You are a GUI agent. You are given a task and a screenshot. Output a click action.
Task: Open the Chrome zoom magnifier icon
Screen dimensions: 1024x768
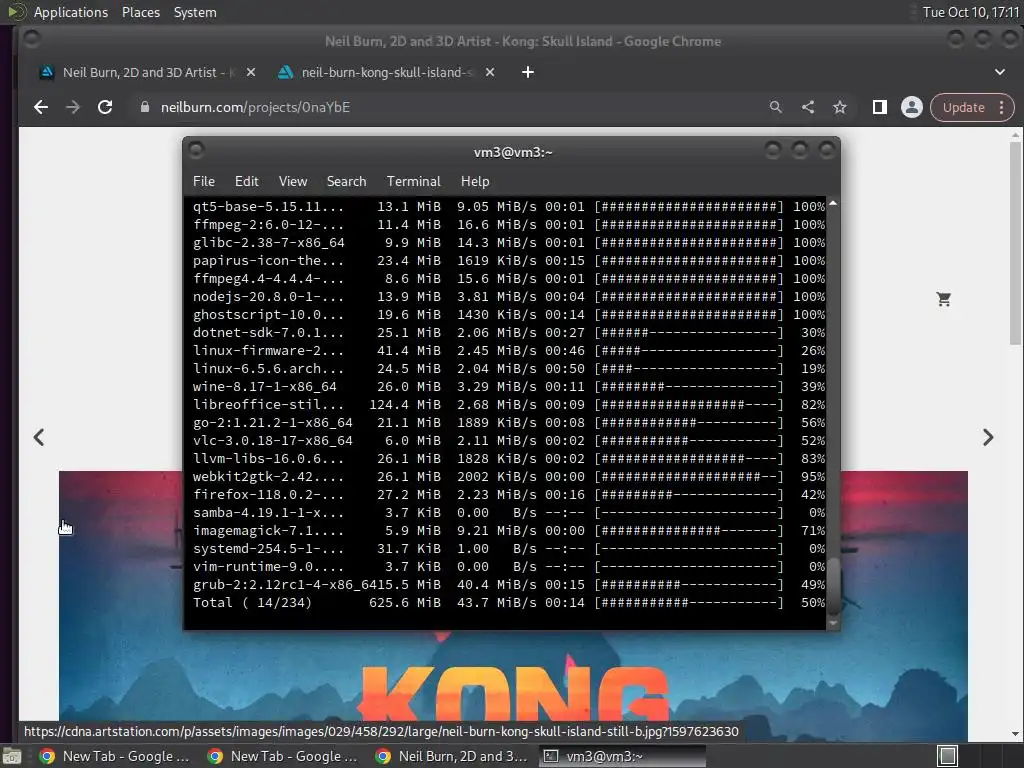(x=775, y=107)
